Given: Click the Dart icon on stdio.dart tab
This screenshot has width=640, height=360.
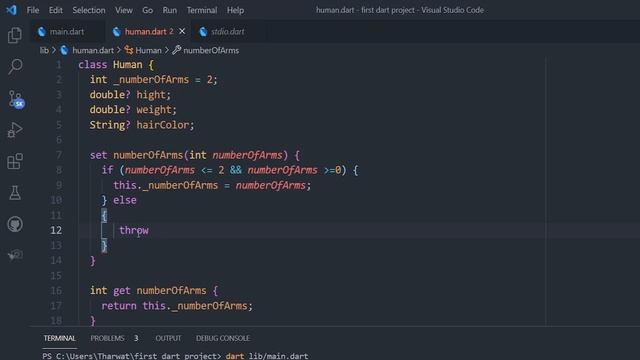Looking at the screenshot, I should (x=203, y=31).
